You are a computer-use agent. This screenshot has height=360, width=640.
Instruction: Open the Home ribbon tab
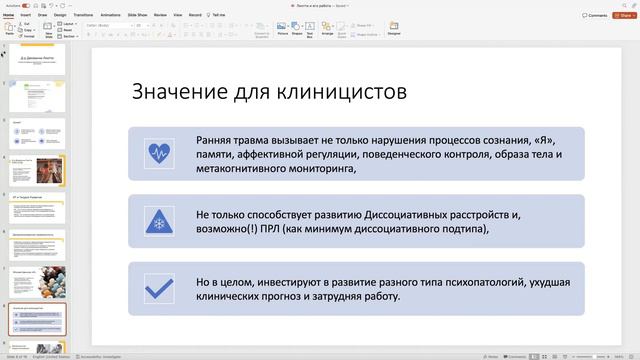8,15
